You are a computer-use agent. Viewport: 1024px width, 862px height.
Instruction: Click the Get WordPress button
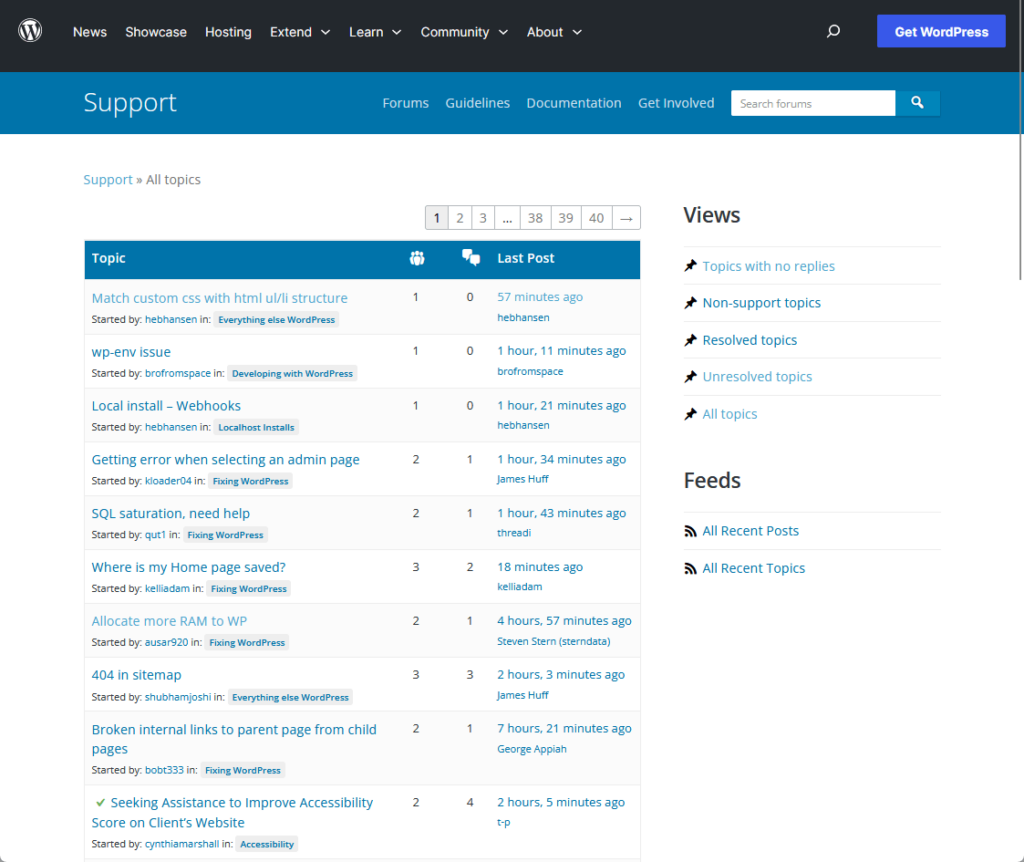[x=941, y=31]
